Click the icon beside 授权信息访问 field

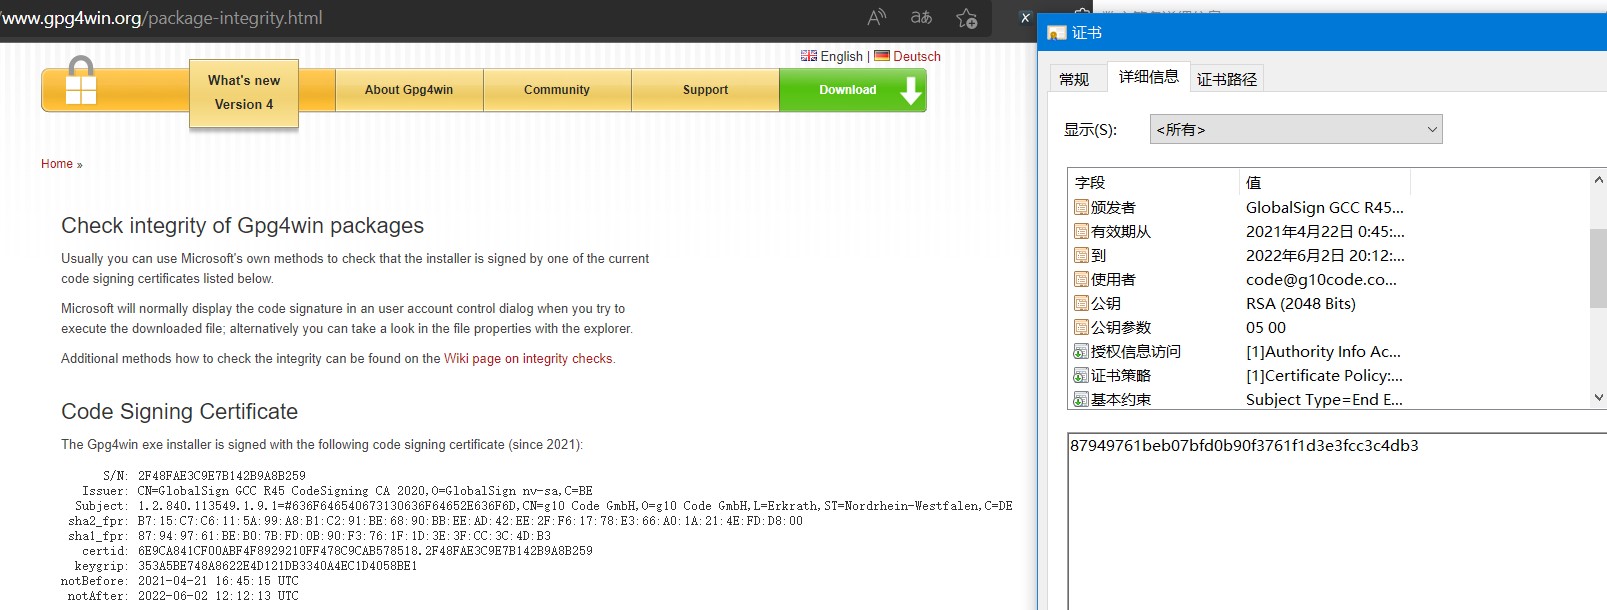(1081, 351)
